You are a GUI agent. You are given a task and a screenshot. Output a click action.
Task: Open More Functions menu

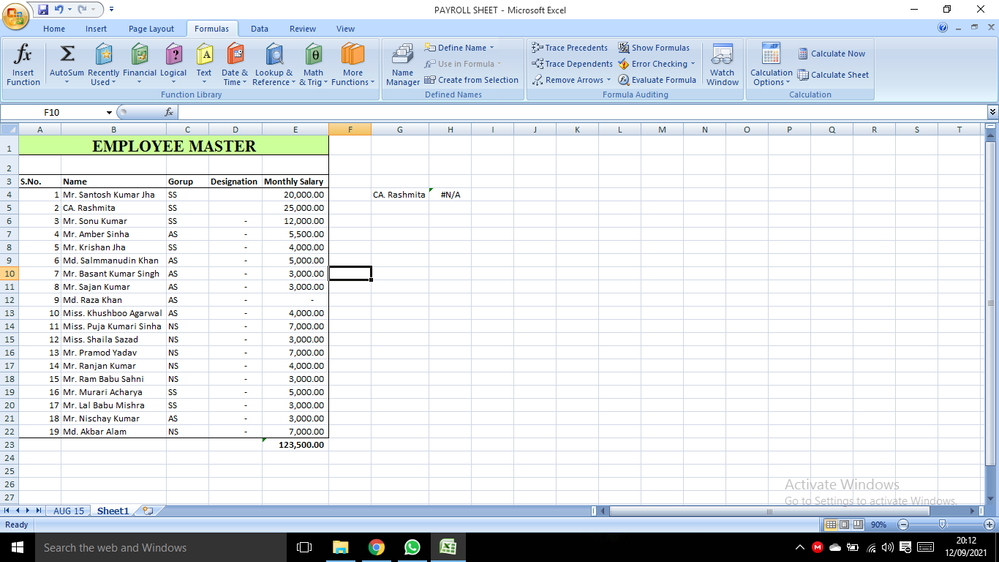tap(352, 64)
